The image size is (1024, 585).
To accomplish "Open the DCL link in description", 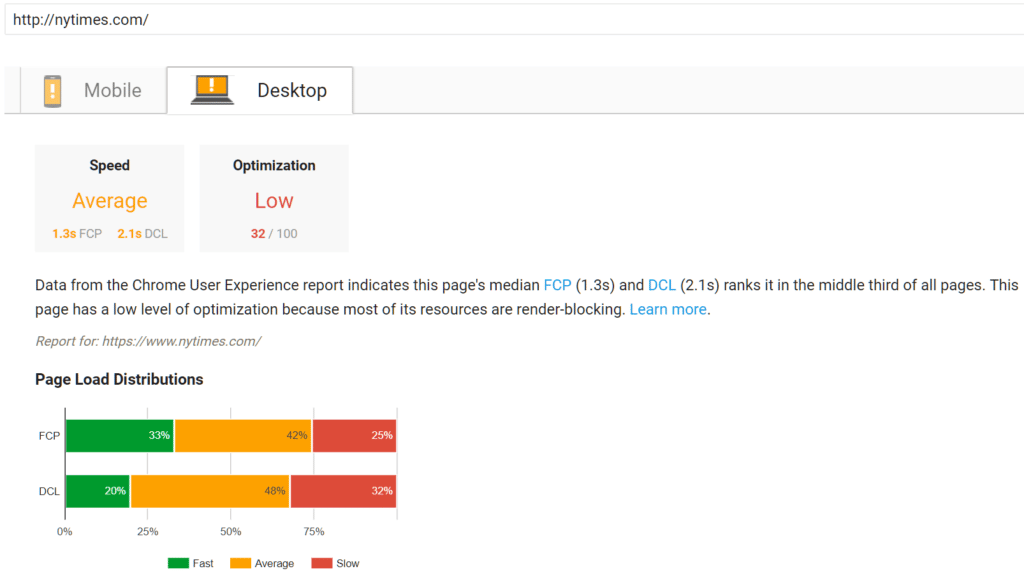I will pos(662,285).
